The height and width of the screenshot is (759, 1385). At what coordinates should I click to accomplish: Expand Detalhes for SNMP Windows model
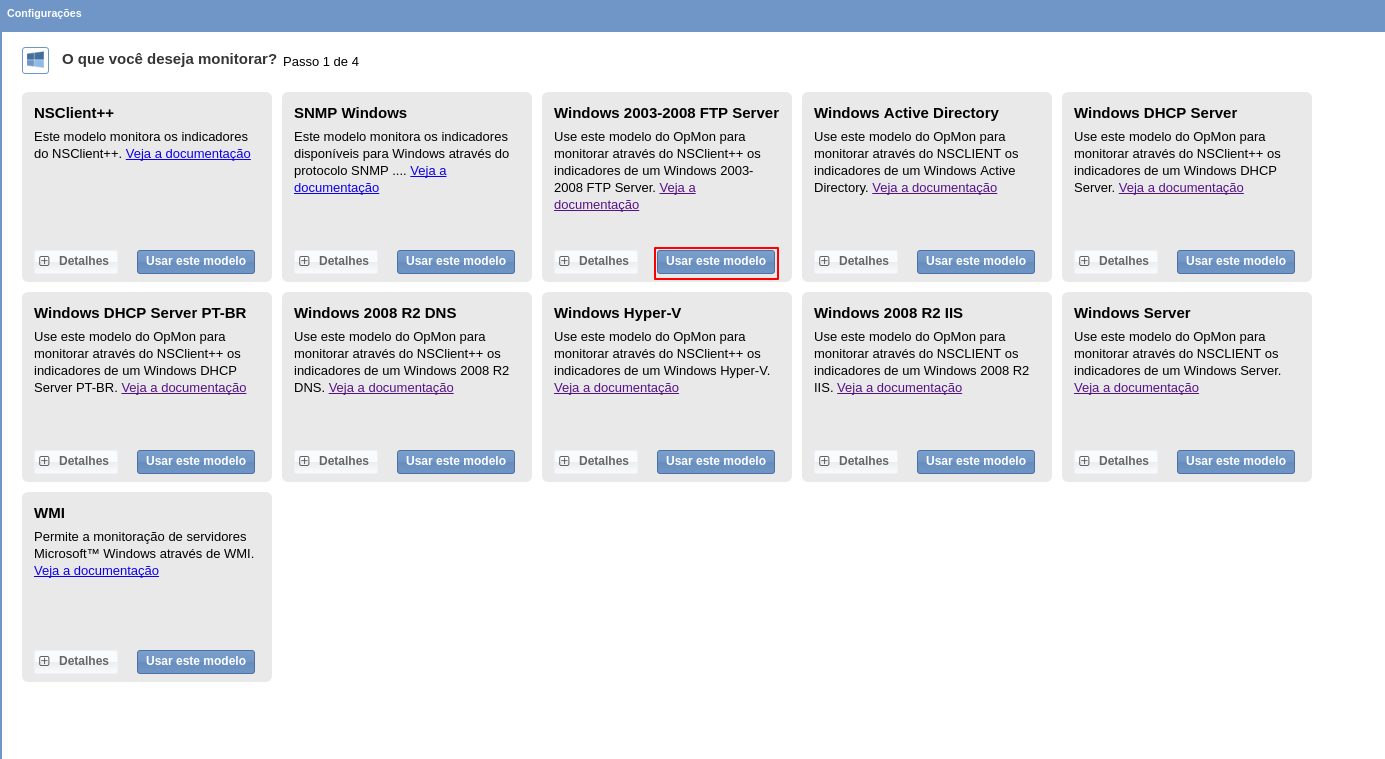[336, 261]
